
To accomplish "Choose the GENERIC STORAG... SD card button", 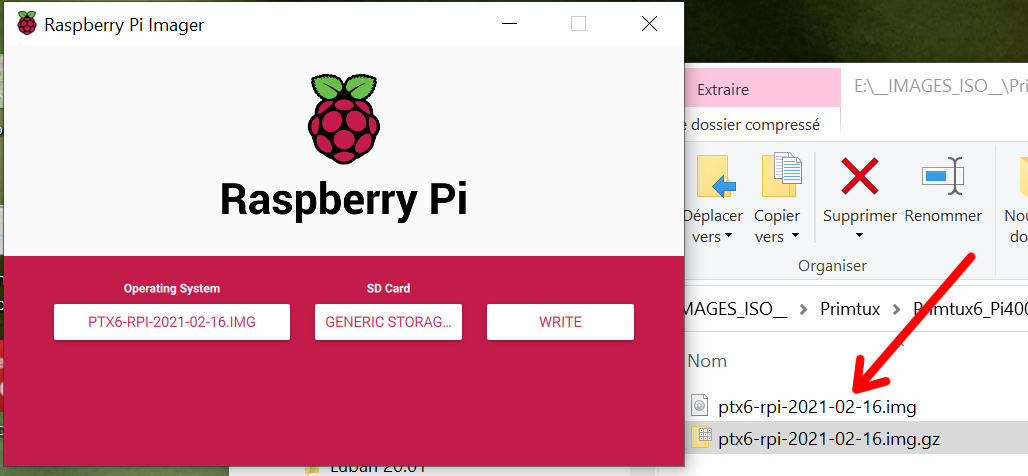I will [388, 322].
